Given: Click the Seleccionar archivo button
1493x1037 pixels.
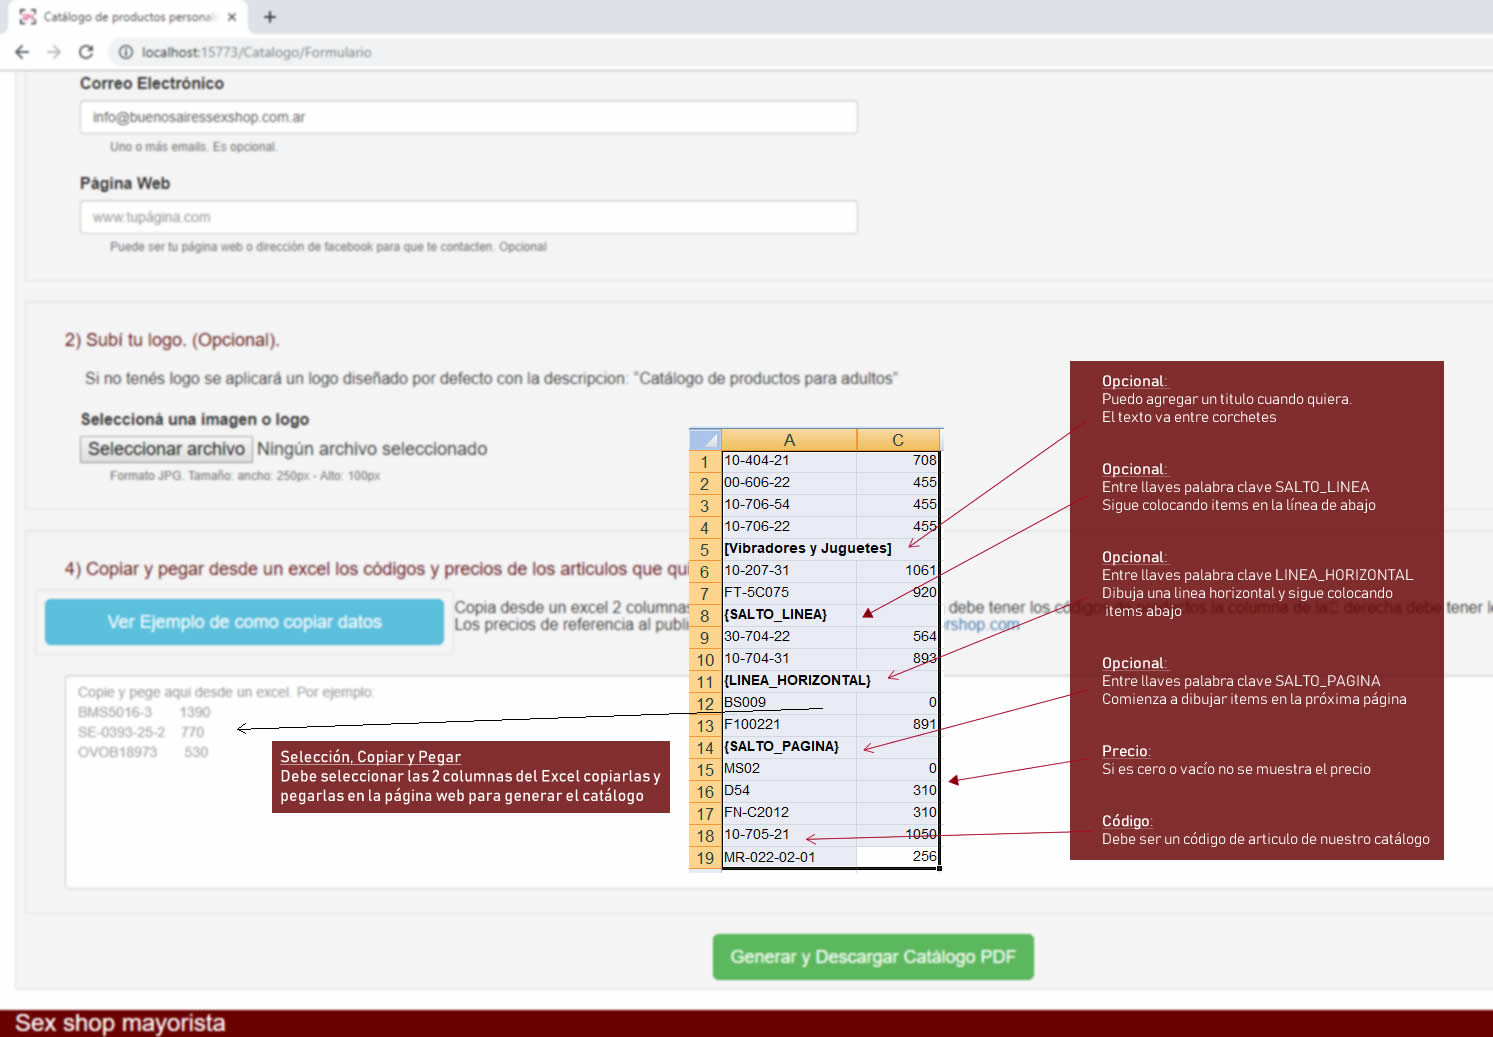Looking at the screenshot, I should click(166, 449).
